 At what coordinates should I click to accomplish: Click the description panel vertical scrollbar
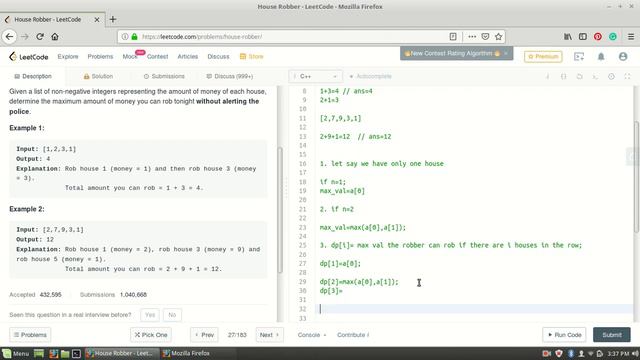pos(280,210)
